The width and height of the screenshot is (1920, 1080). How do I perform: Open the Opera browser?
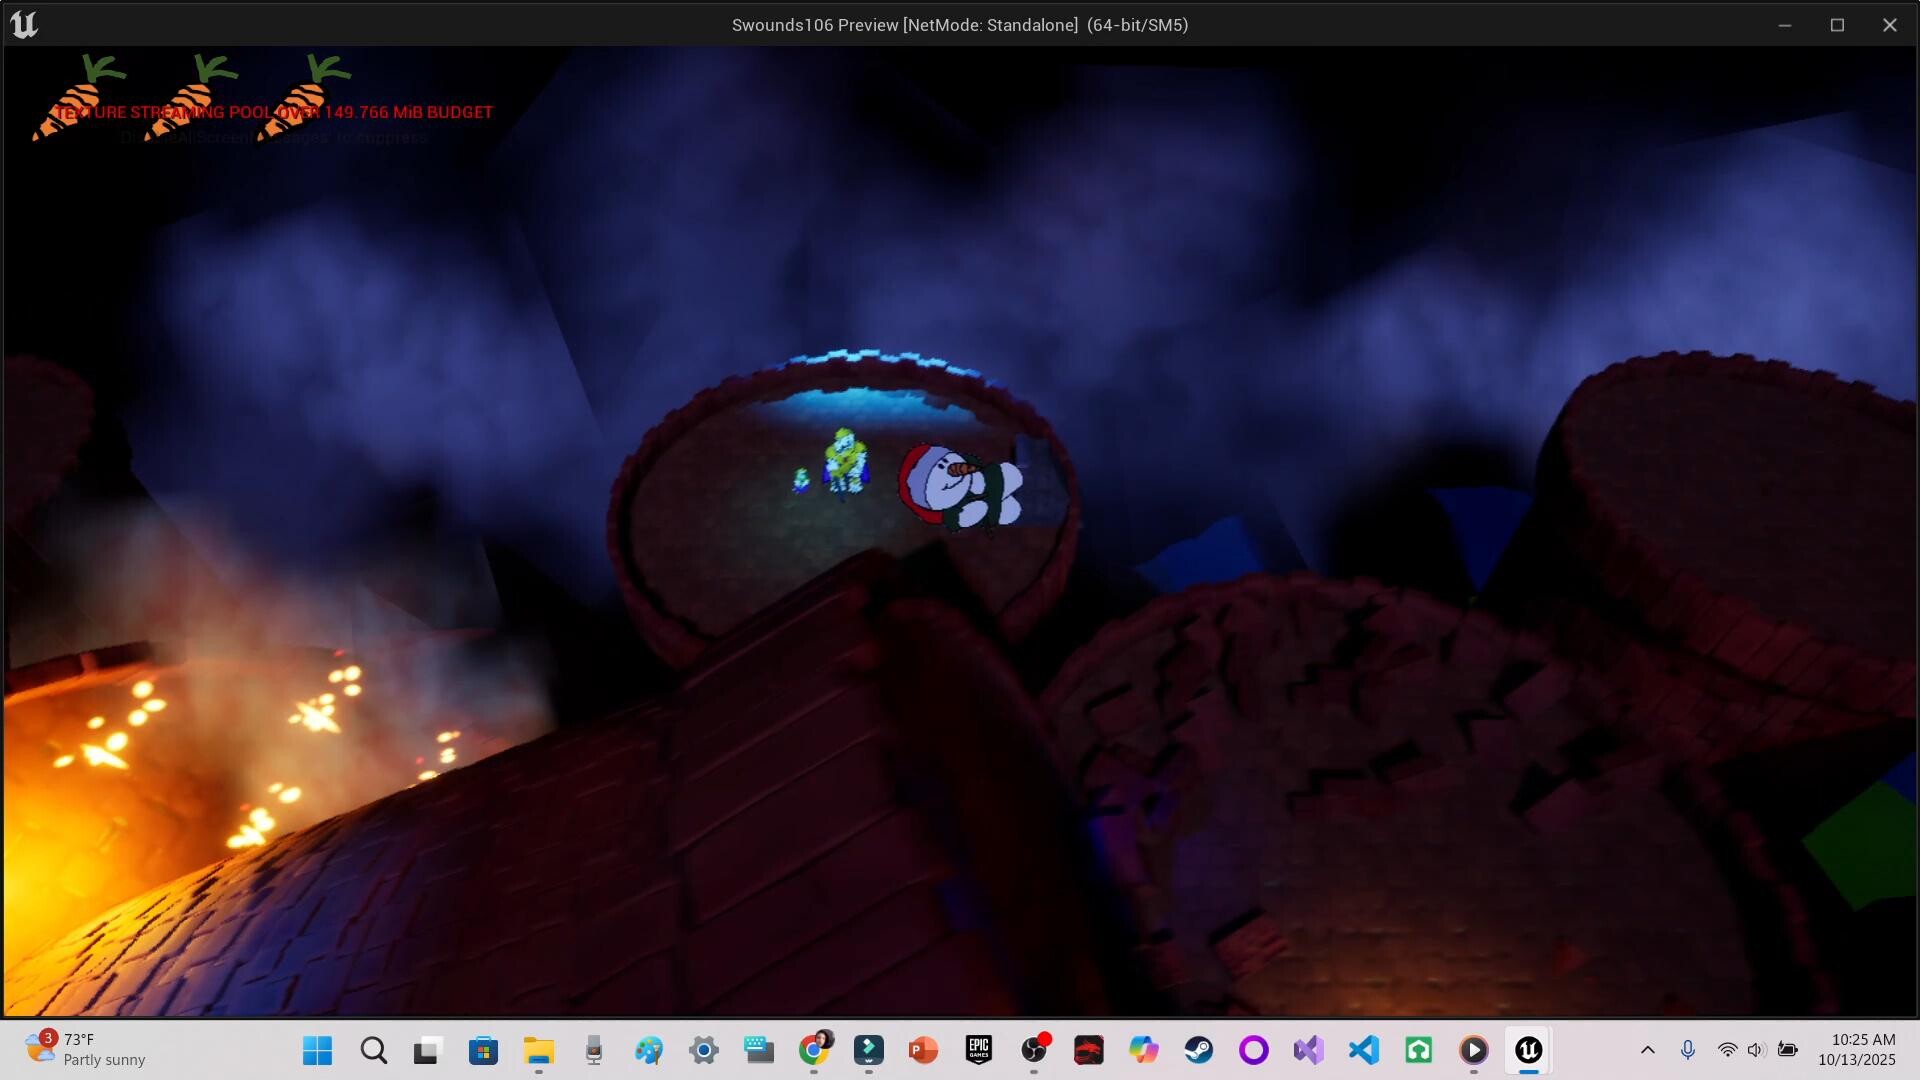tap(1254, 1051)
